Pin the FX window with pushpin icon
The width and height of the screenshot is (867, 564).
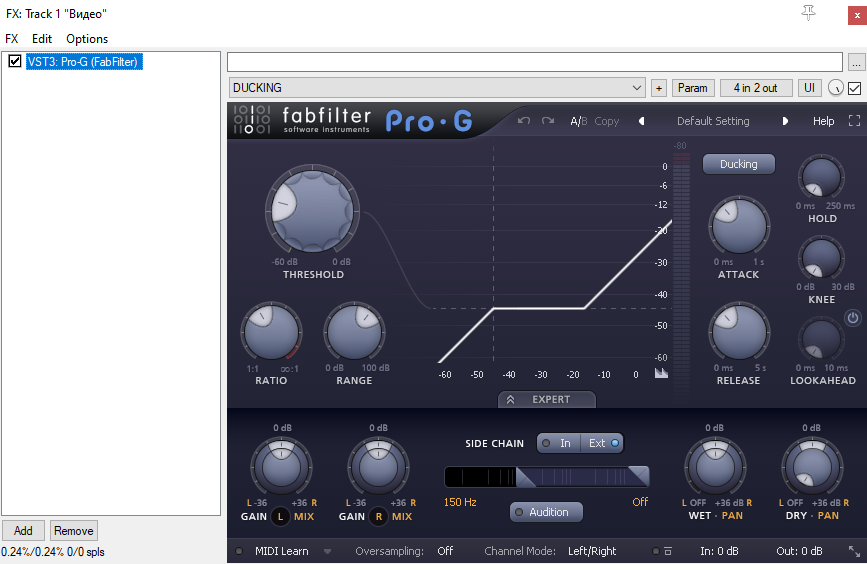(x=808, y=13)
